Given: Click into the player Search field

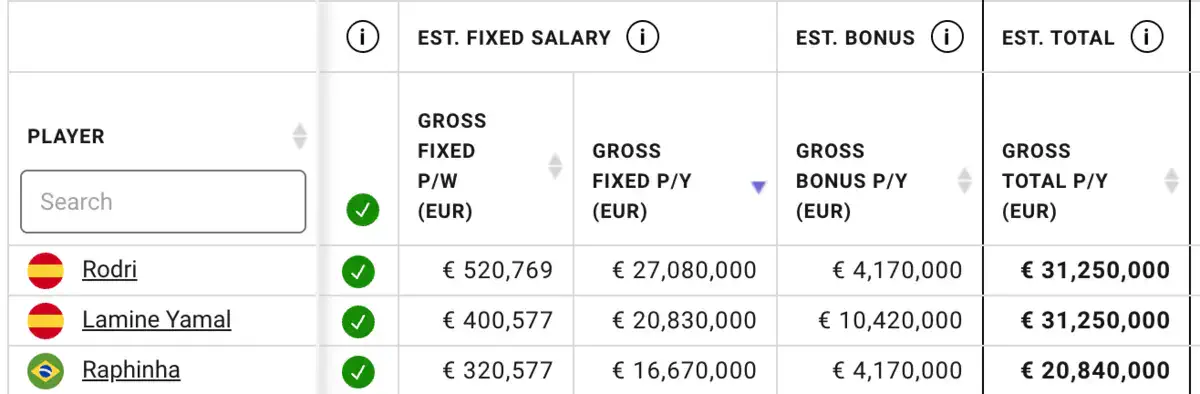Looking at the screenshot, I should point(163,201).
